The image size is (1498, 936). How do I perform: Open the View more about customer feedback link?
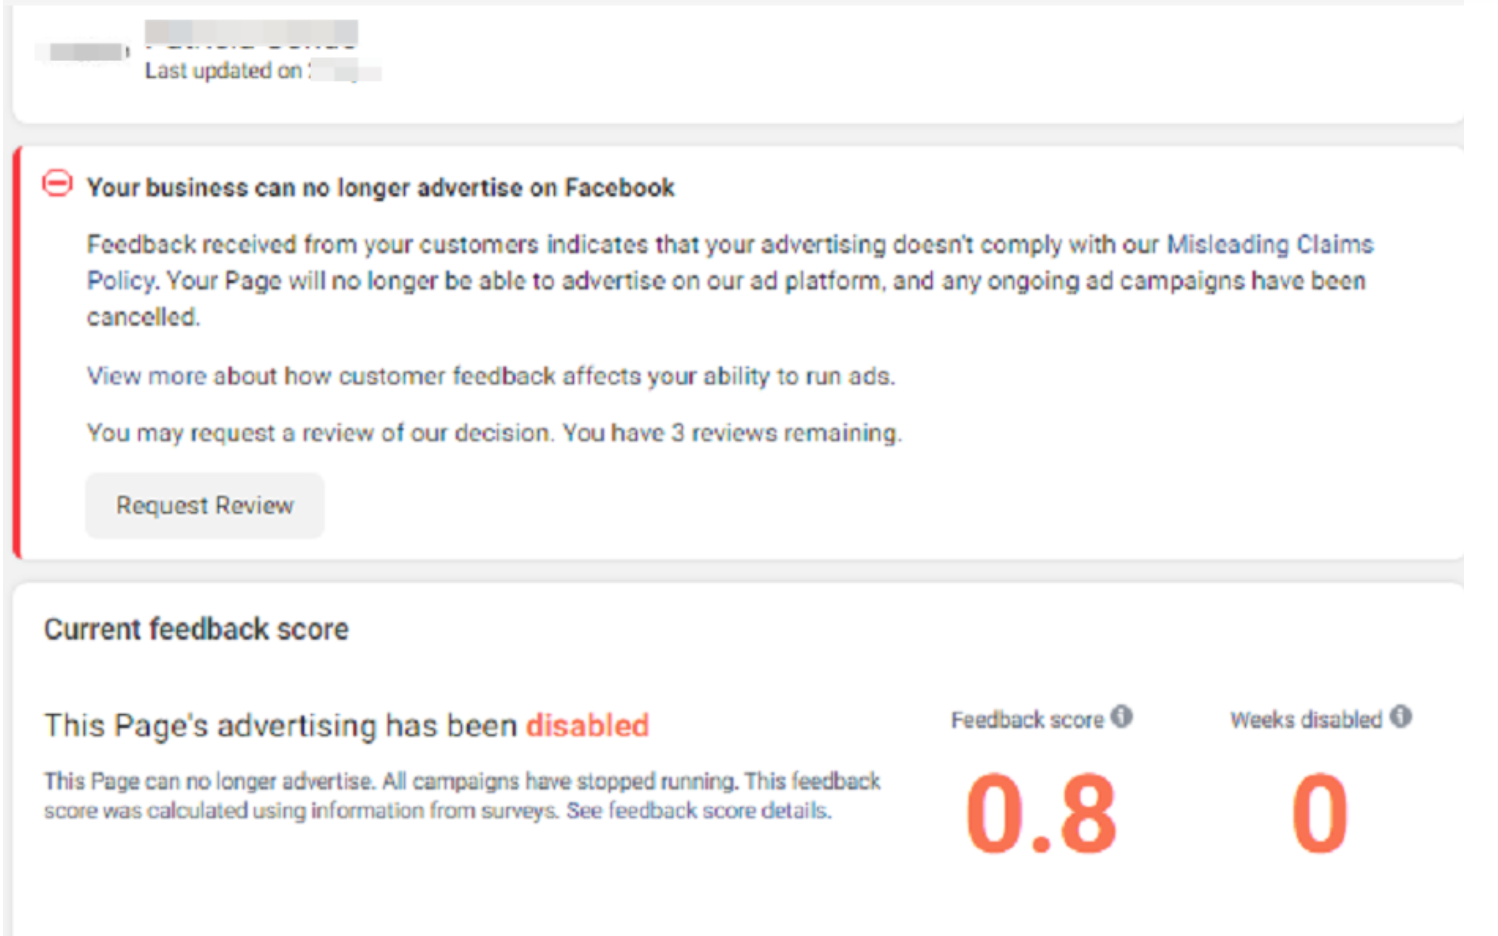pyautogui.click(x=490, y=376)
